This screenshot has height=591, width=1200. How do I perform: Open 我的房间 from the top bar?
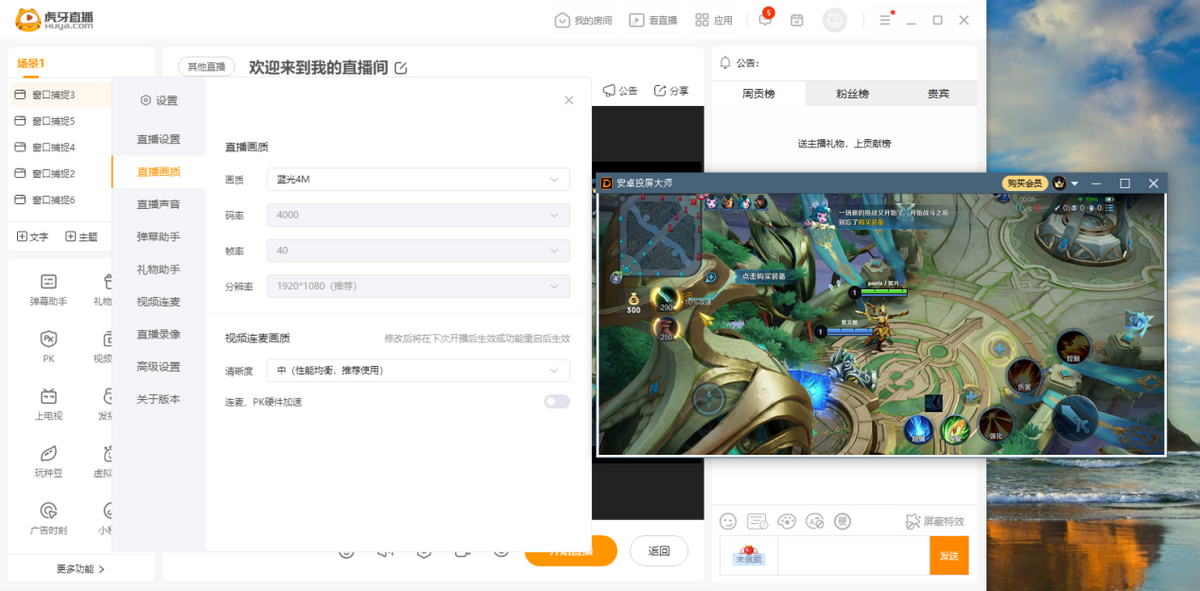[583, 20]
